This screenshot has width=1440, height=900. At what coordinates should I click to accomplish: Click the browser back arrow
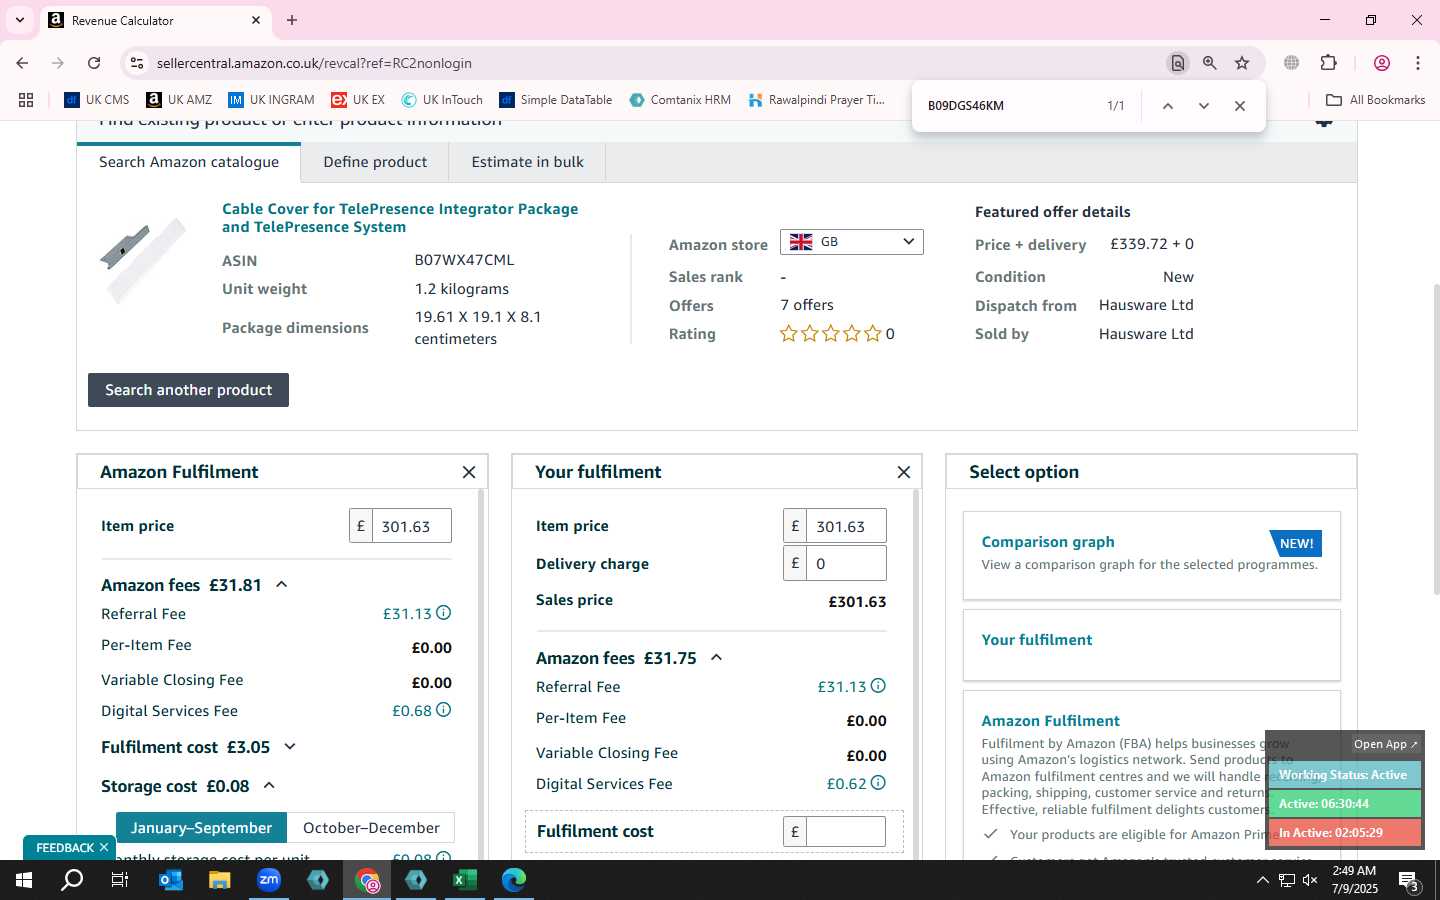[x=22, y=63]
